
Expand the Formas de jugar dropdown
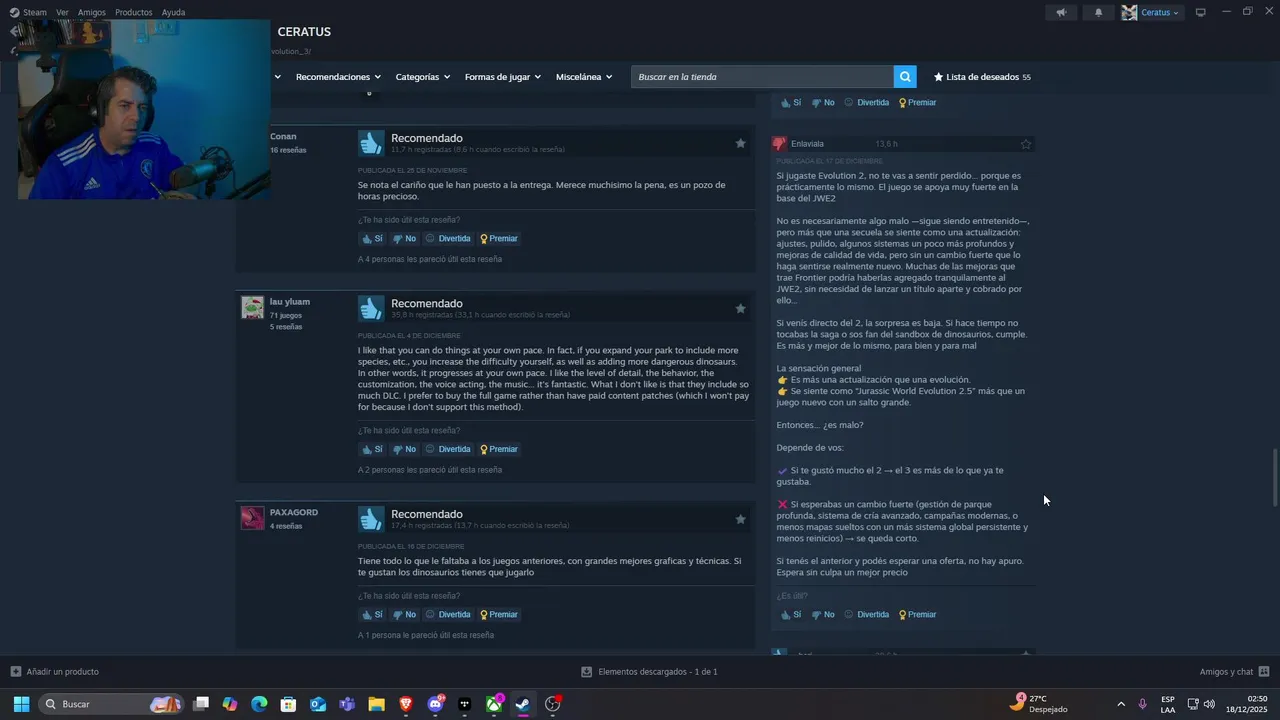tap(502, 77)
